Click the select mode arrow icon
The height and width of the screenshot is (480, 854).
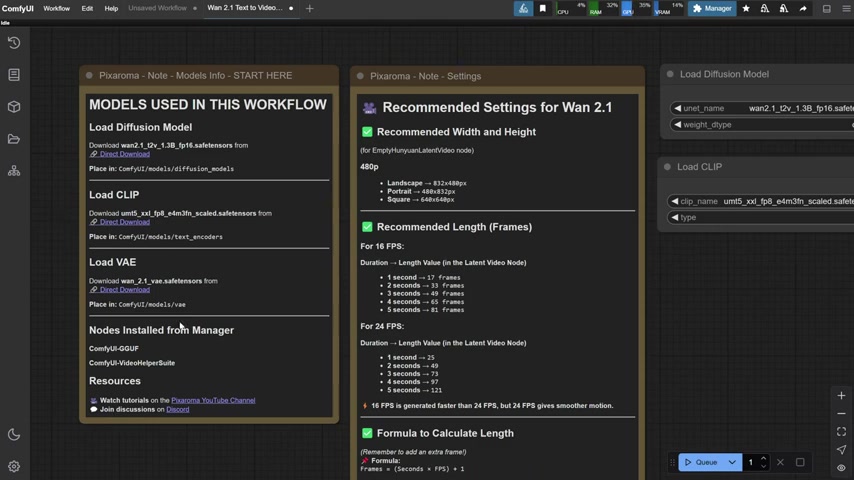pos(841,449)
